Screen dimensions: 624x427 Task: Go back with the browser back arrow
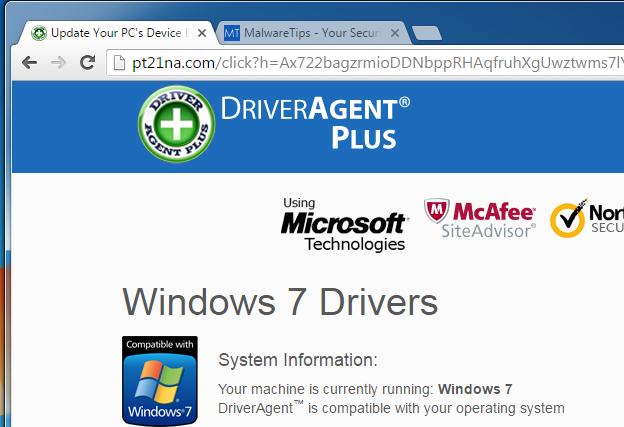[29, 62]
